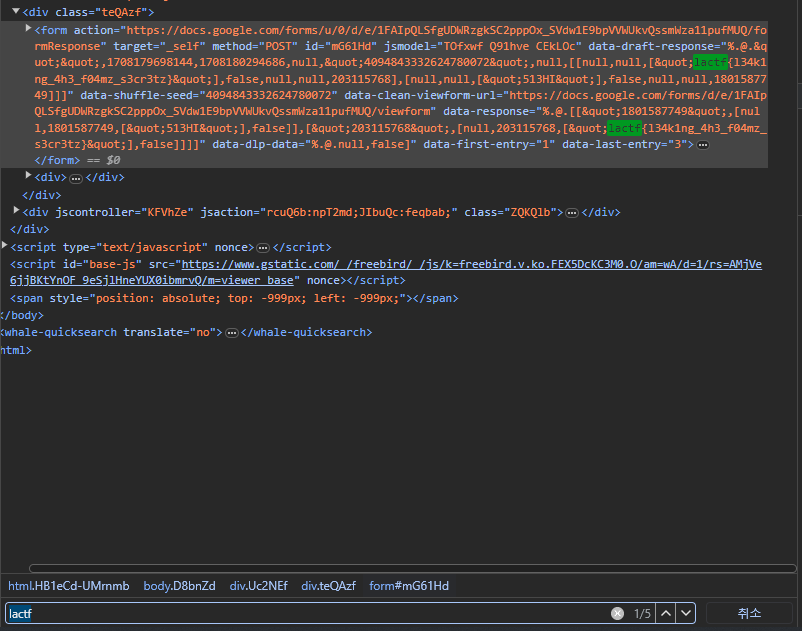
Task: Select form#mG61Hd breadcrumb
Action: [x=409, y=586]
